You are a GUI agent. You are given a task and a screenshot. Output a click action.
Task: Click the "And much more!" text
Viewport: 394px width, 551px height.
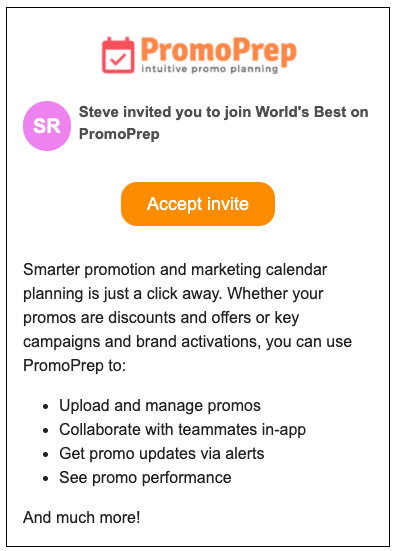(x=82, y=517)
